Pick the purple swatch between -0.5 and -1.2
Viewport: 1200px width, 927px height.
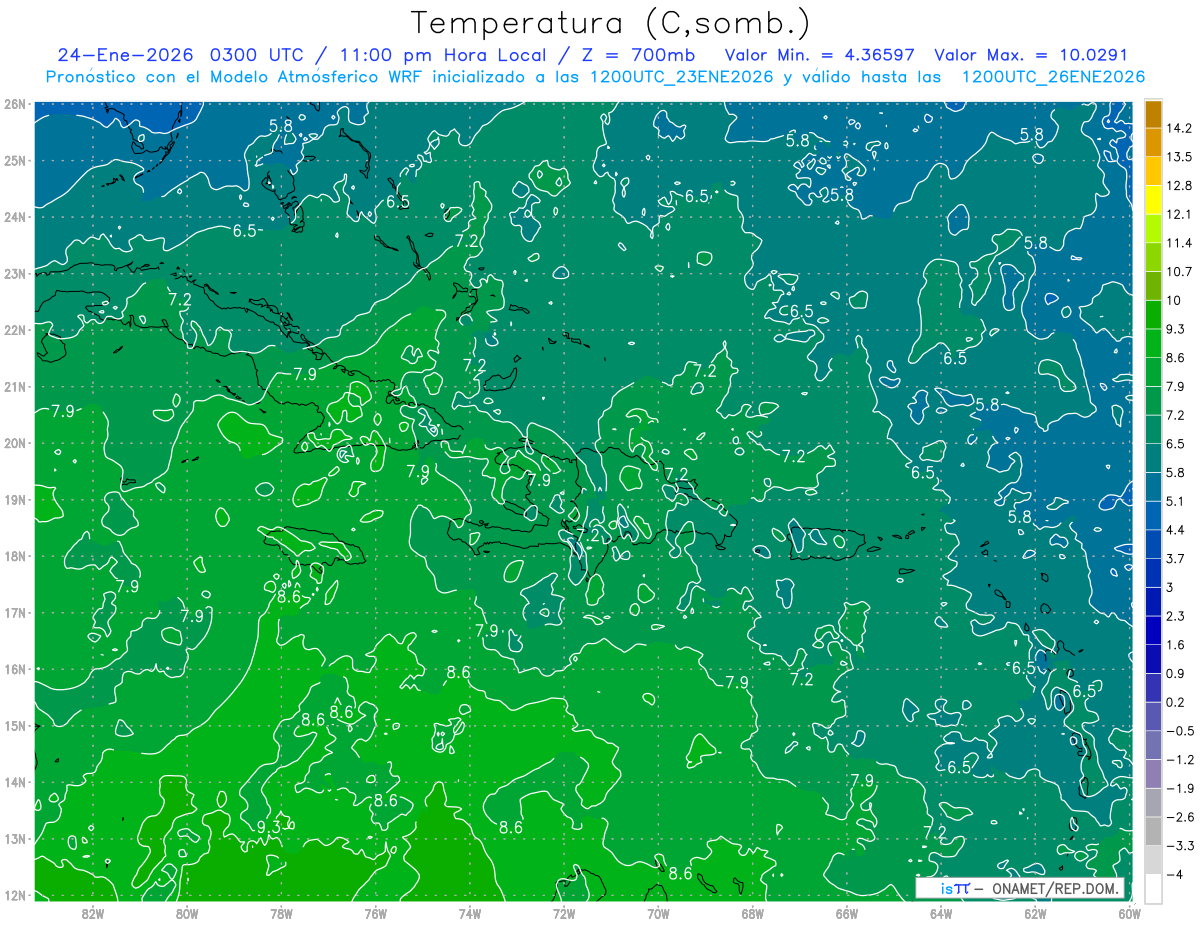(x=1153, y=744)
